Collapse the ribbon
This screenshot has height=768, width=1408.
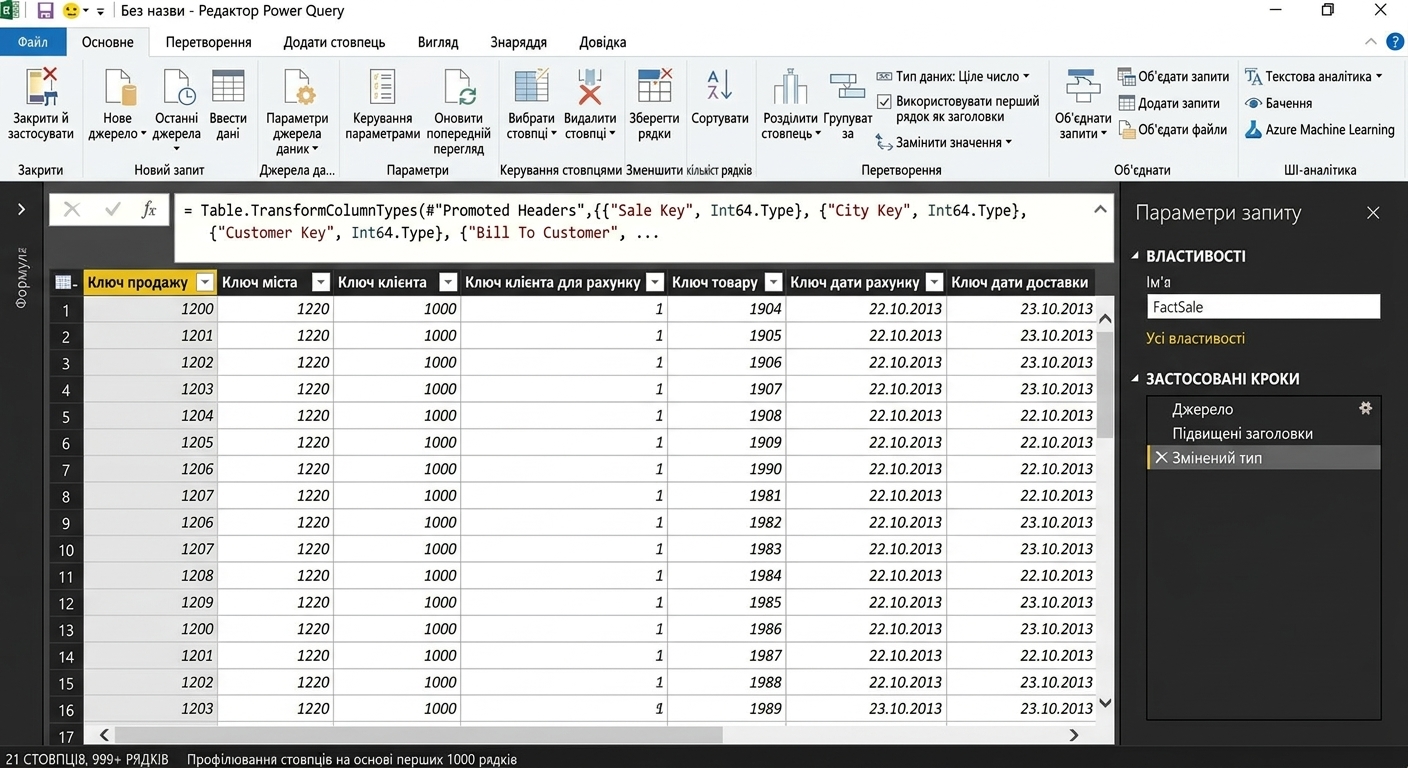(x=1371, y=42)
